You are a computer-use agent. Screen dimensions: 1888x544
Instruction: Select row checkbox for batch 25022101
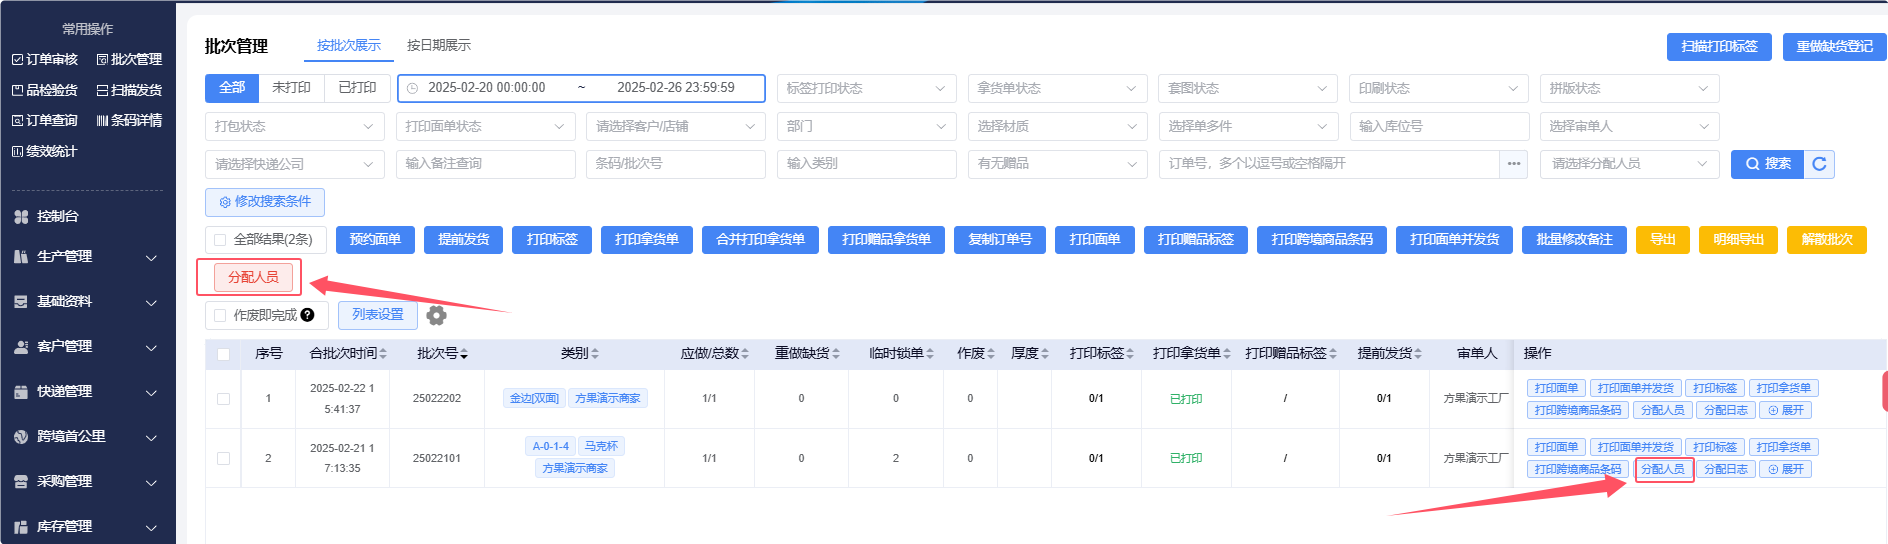223,458
